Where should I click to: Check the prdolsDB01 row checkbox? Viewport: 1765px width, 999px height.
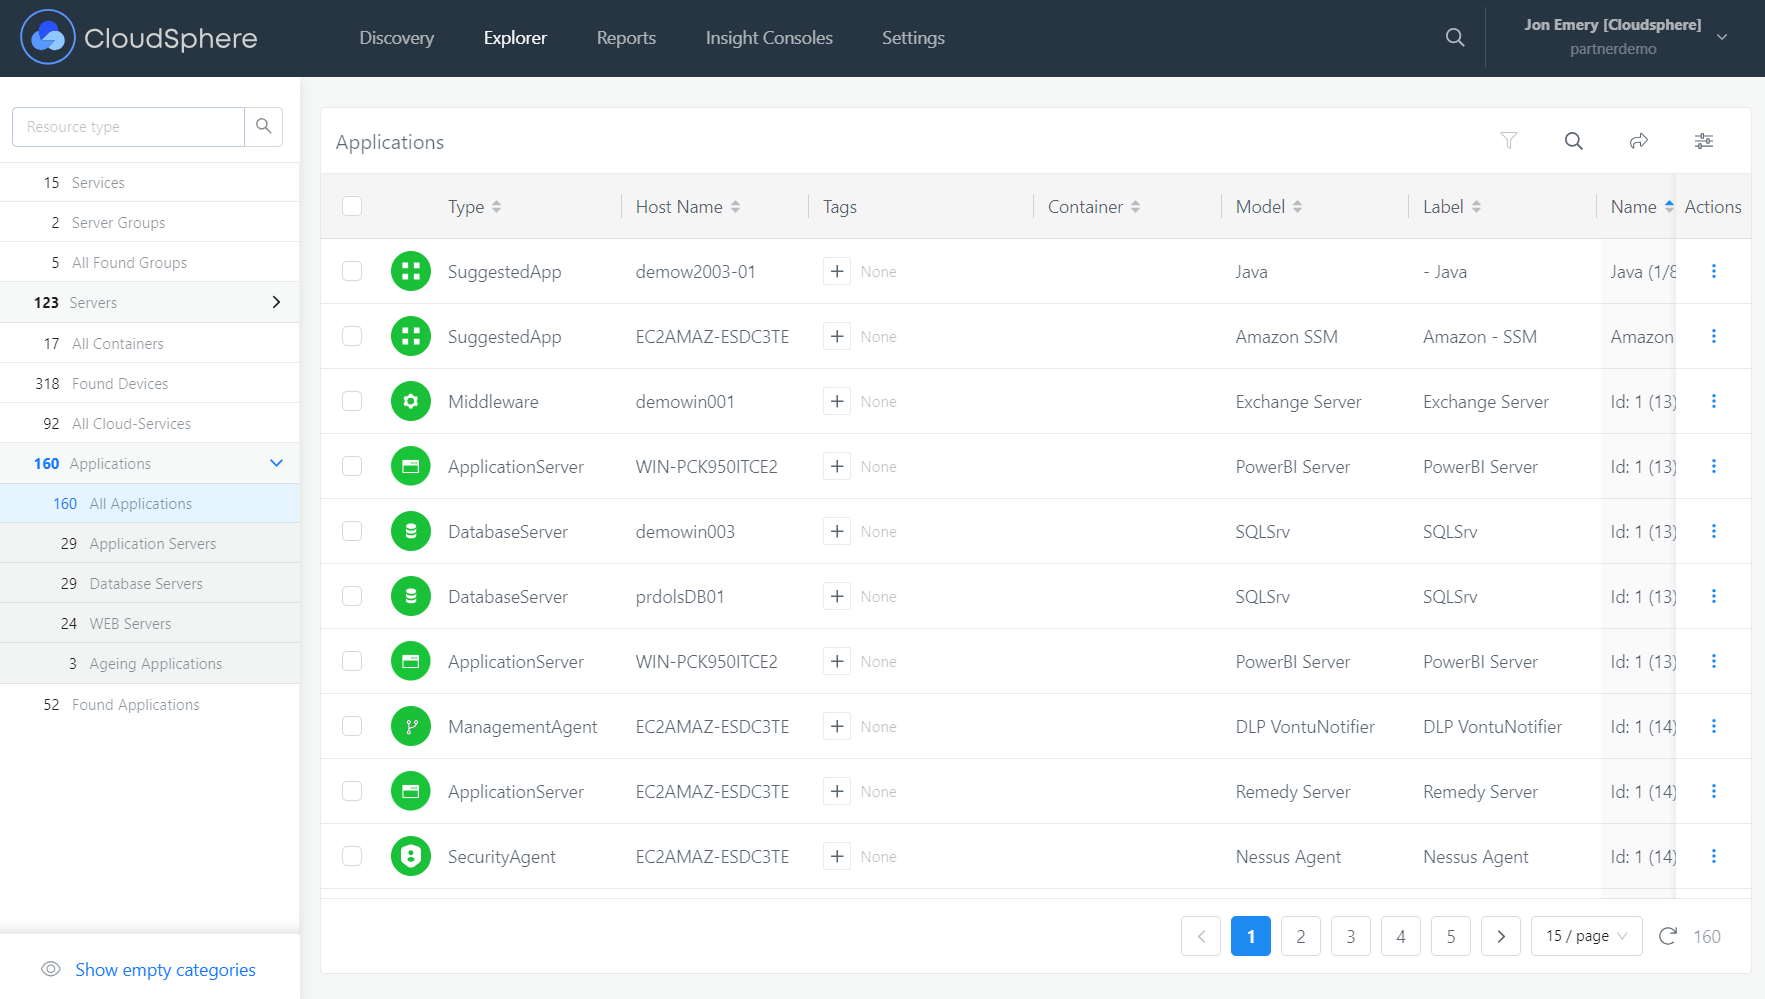352,596
